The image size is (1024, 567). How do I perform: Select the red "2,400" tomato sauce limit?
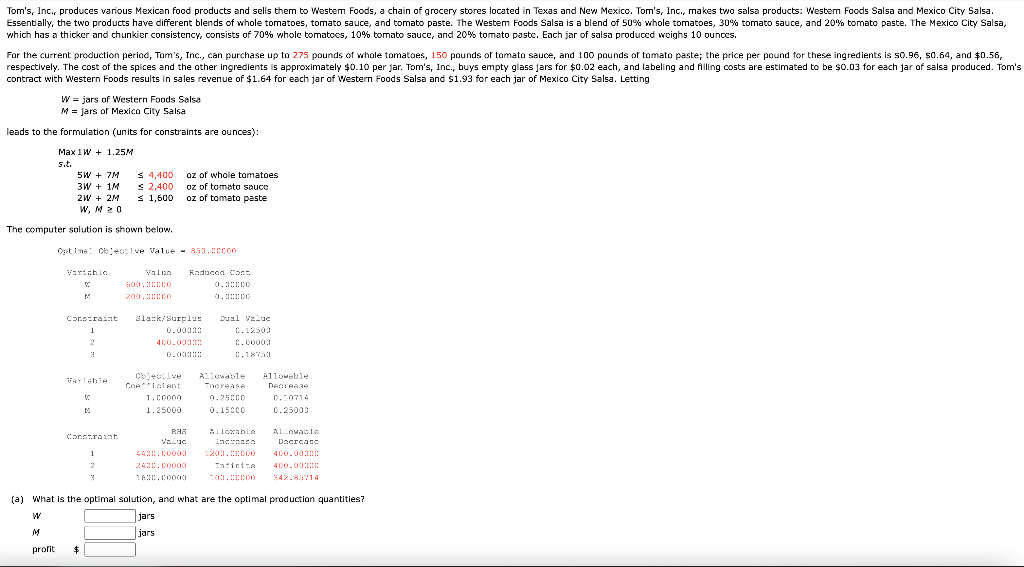point(161,187)
